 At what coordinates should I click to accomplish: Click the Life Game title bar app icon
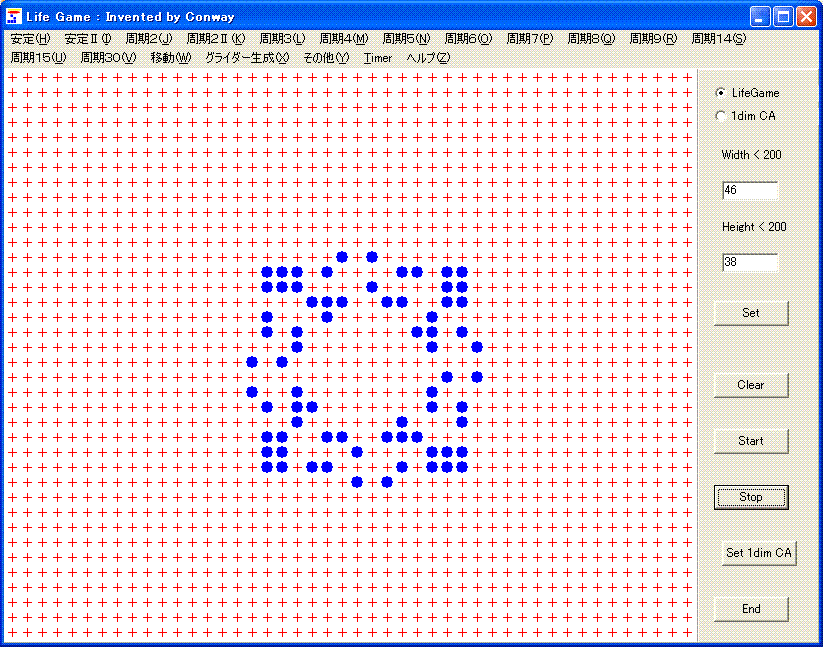click(14, 16)
